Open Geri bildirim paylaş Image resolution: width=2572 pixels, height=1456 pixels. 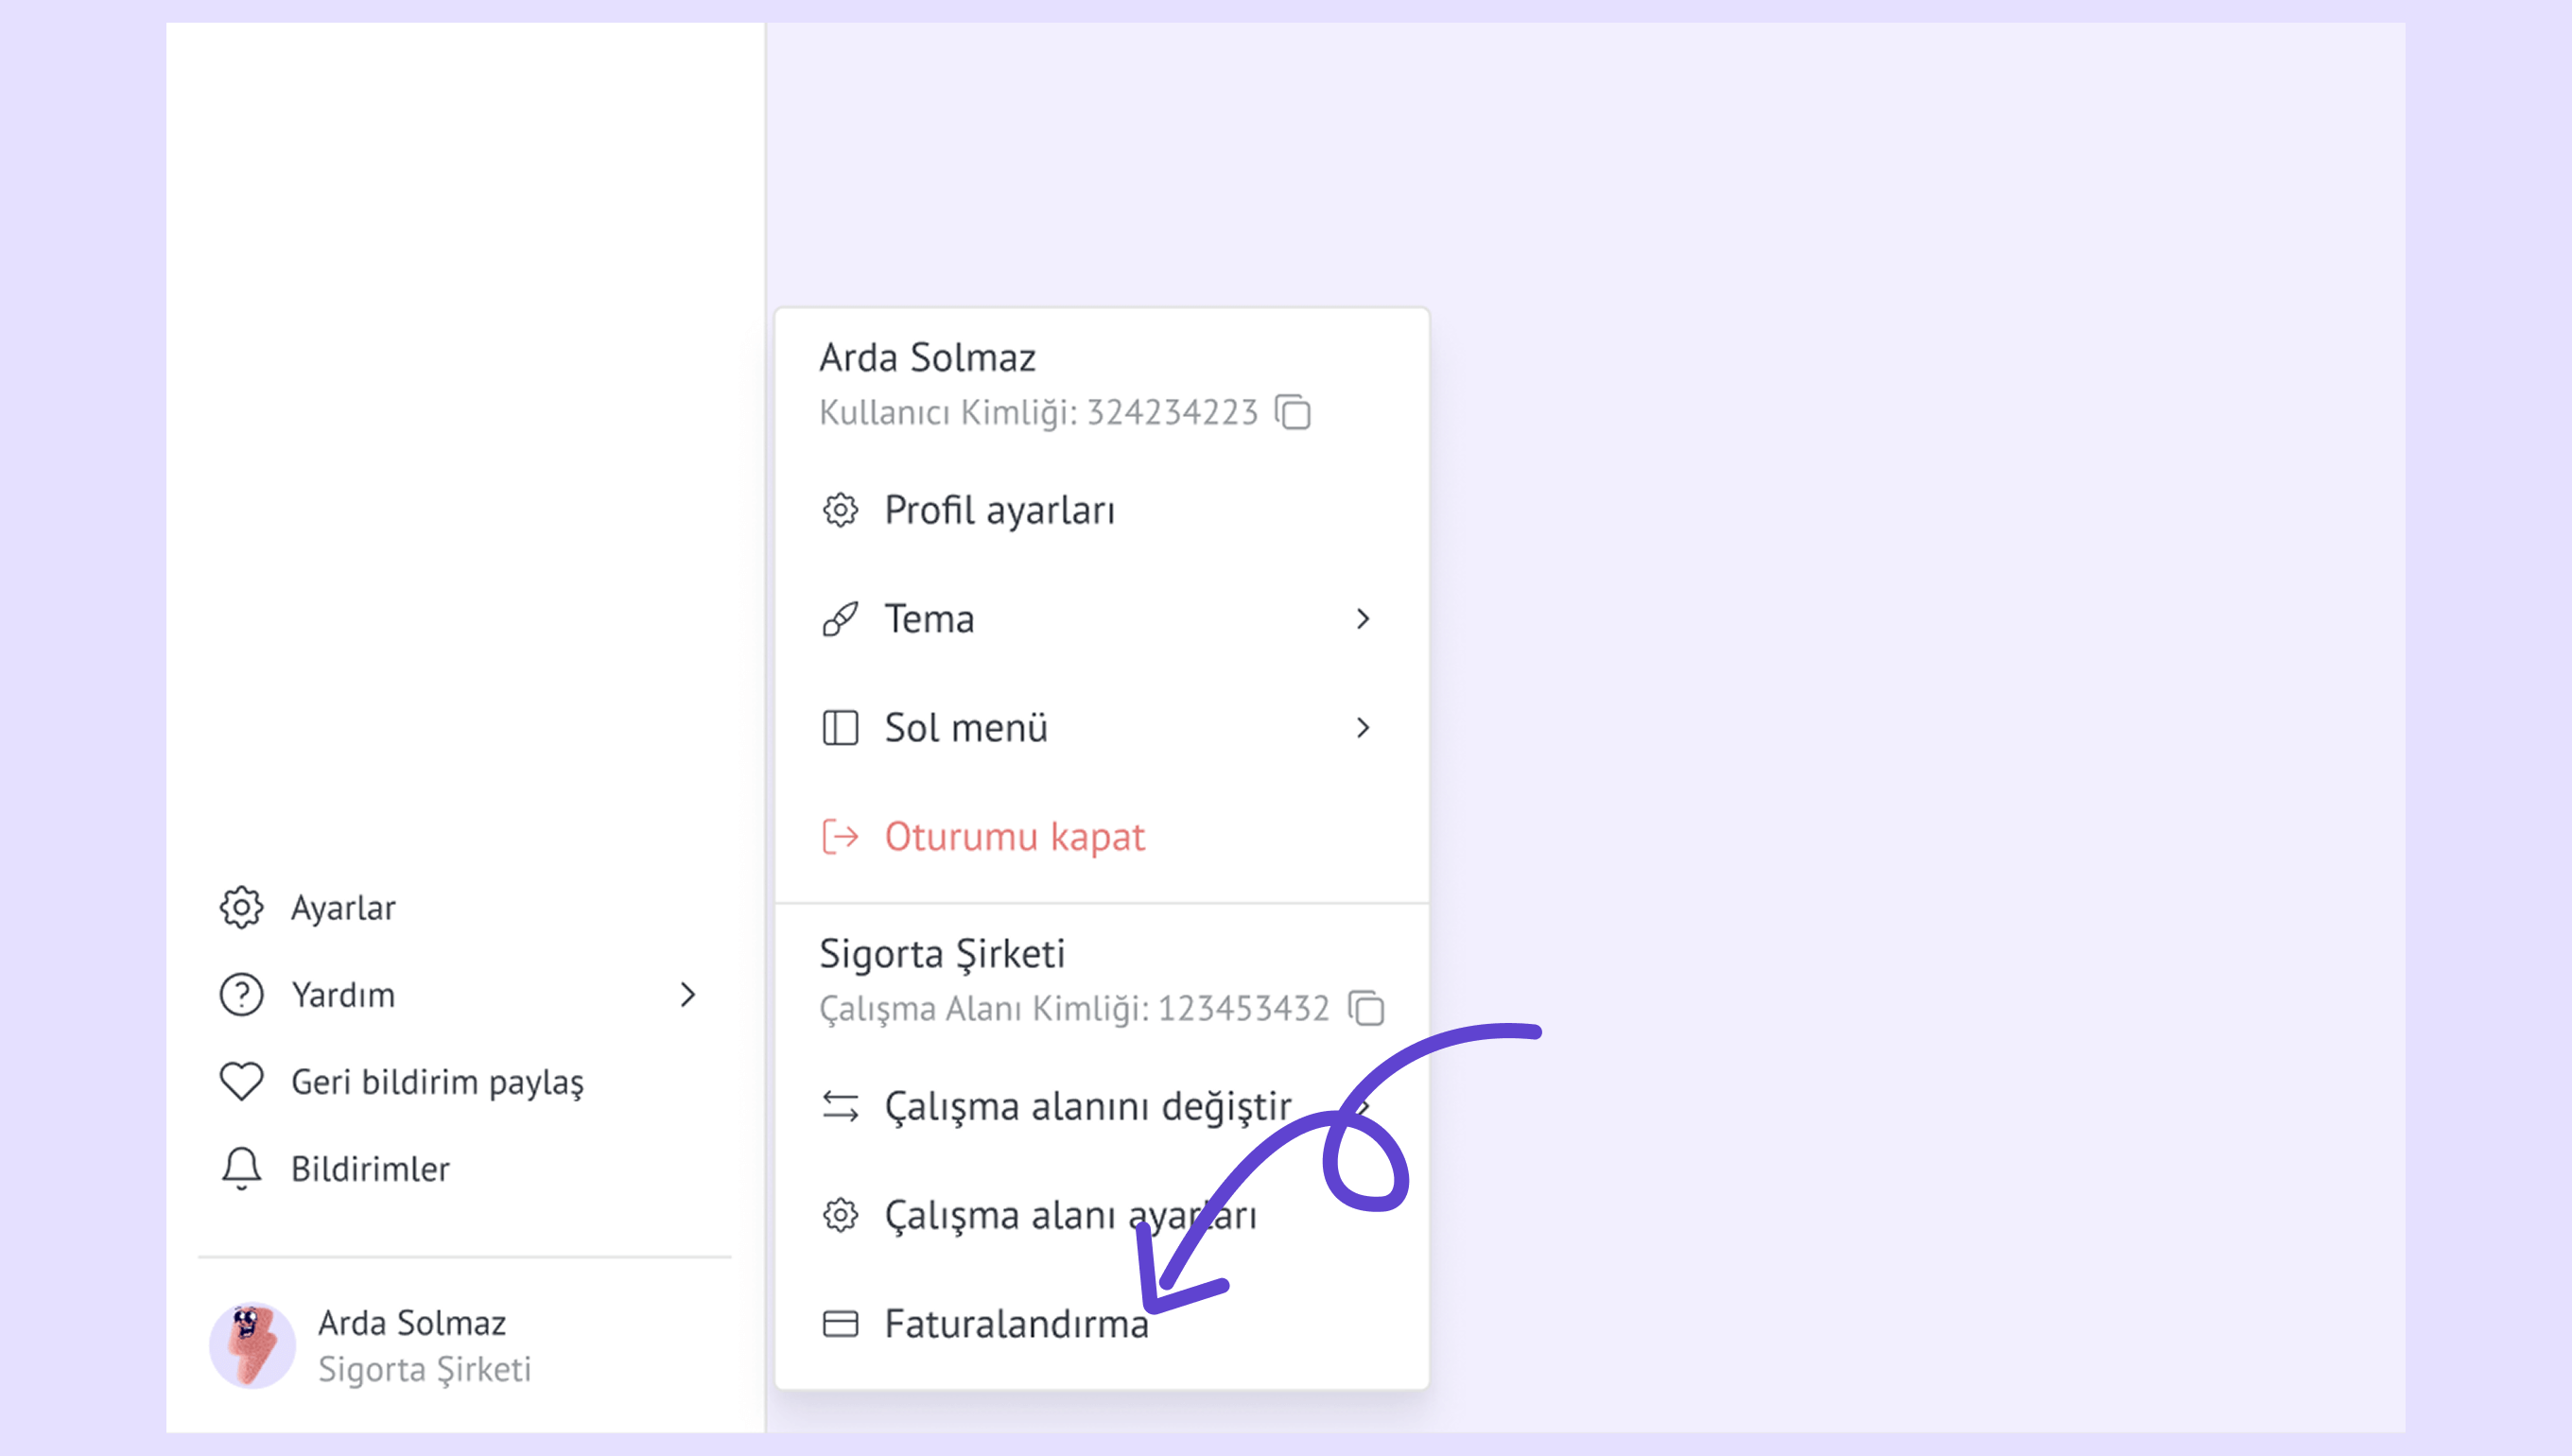(x=437, y=1082)
